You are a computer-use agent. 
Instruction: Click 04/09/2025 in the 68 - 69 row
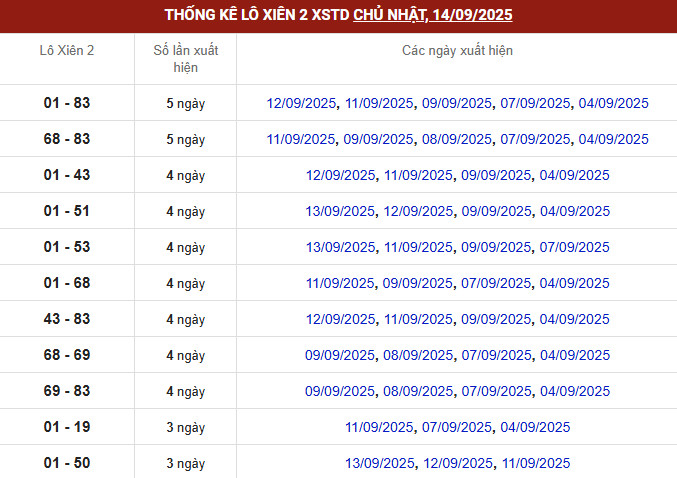(x=575, y=355)
